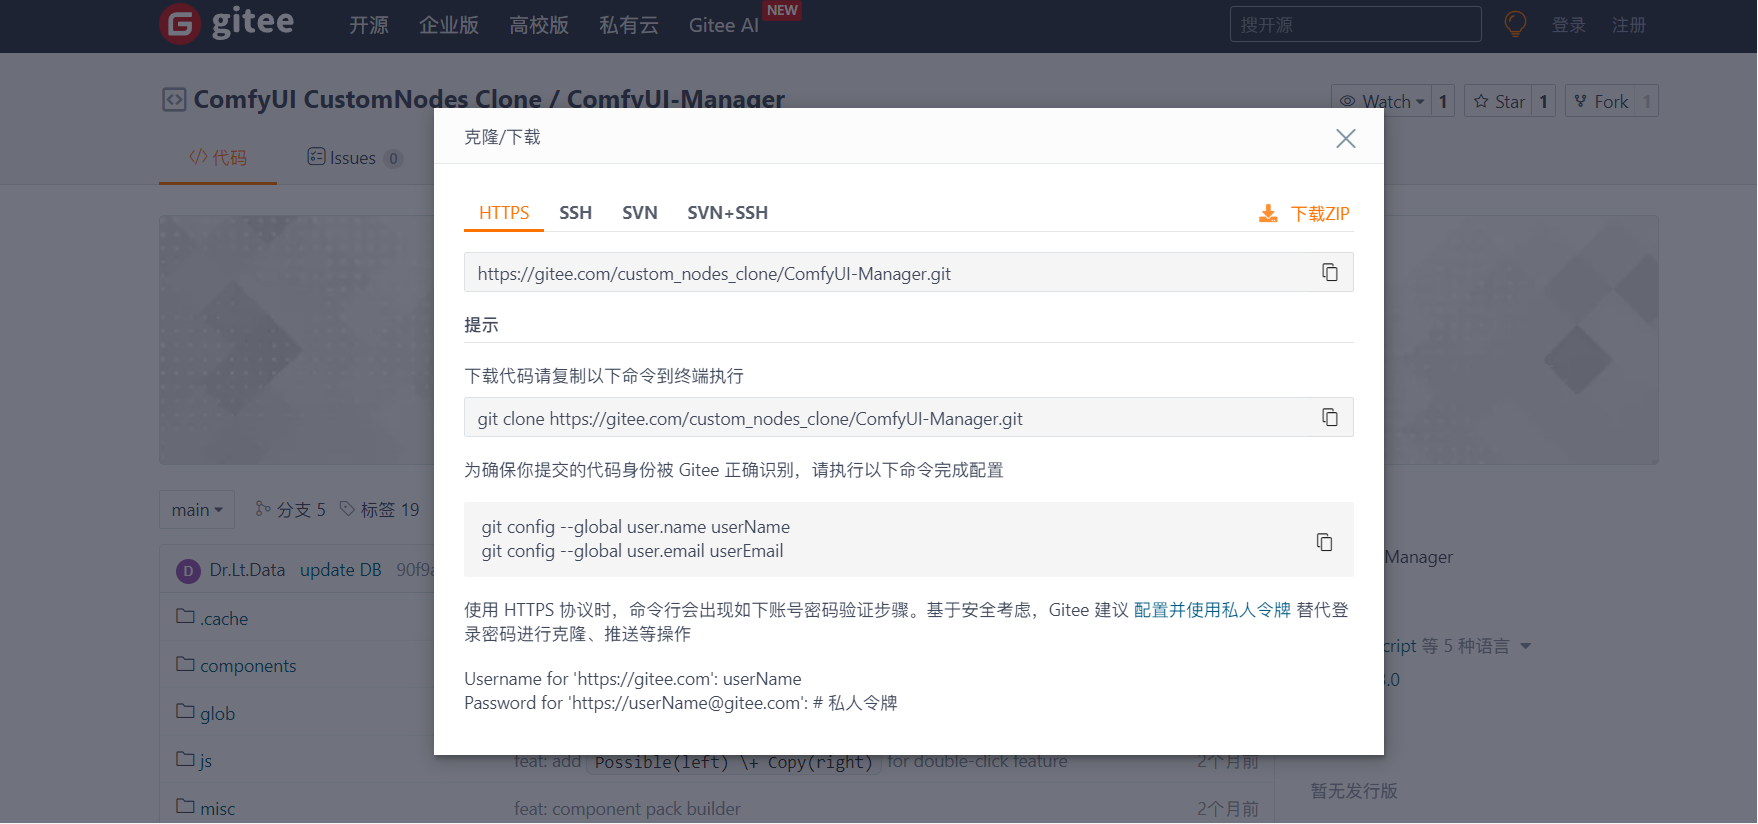Open the Issues tab
Image resolution: width=1758 pixels, height=824 pixels.
click(x=354, y=158)
